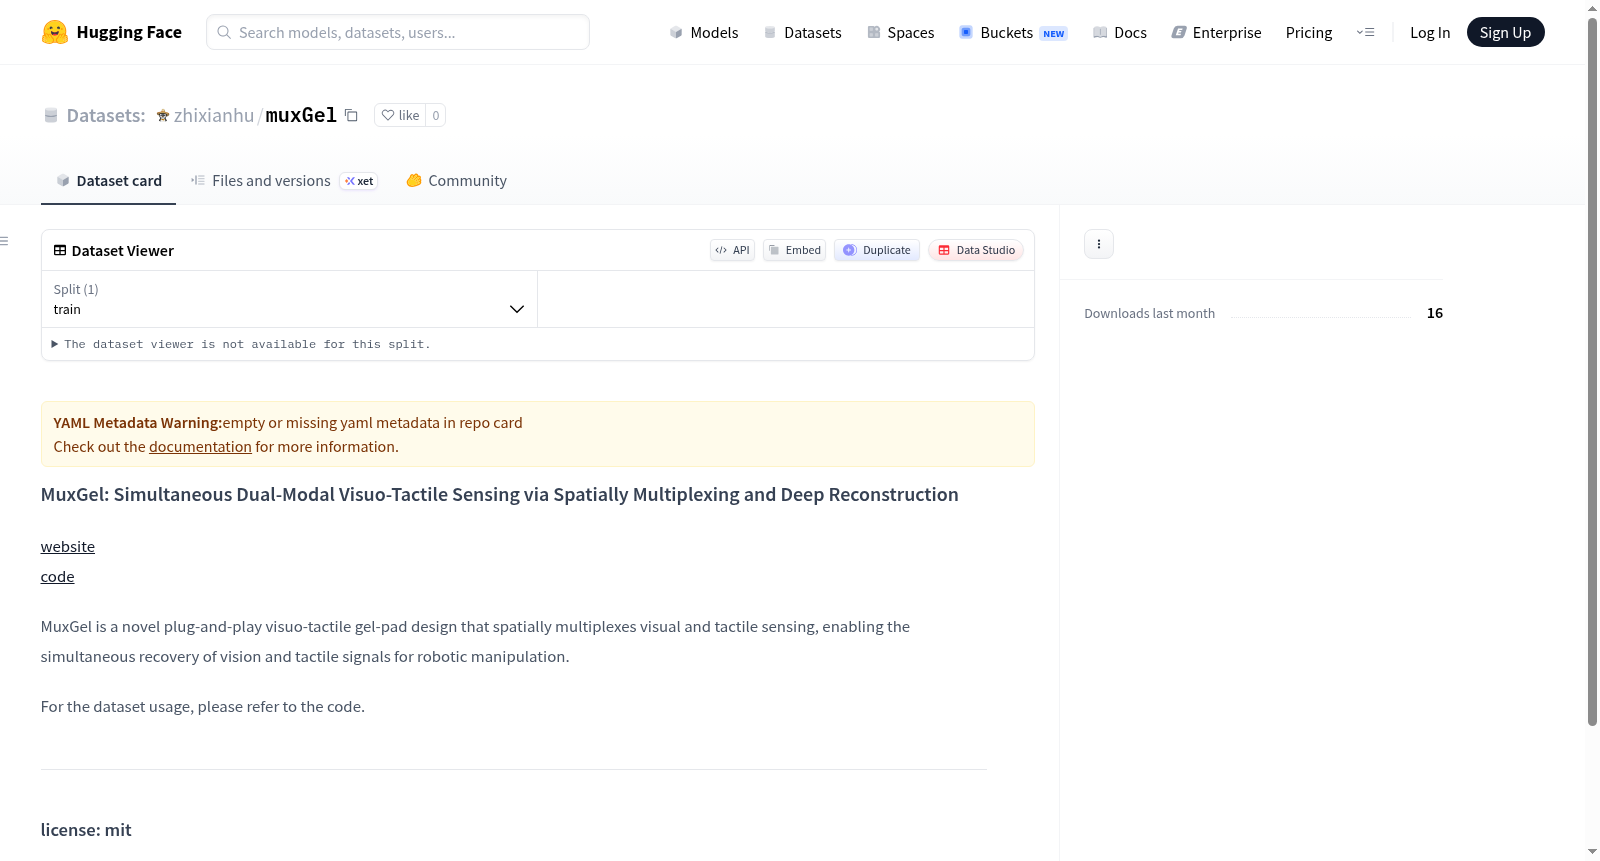This screenshot has width=1600, height=861.
Task: Open the documentation link in YAML warning
Action: point(200,447)
